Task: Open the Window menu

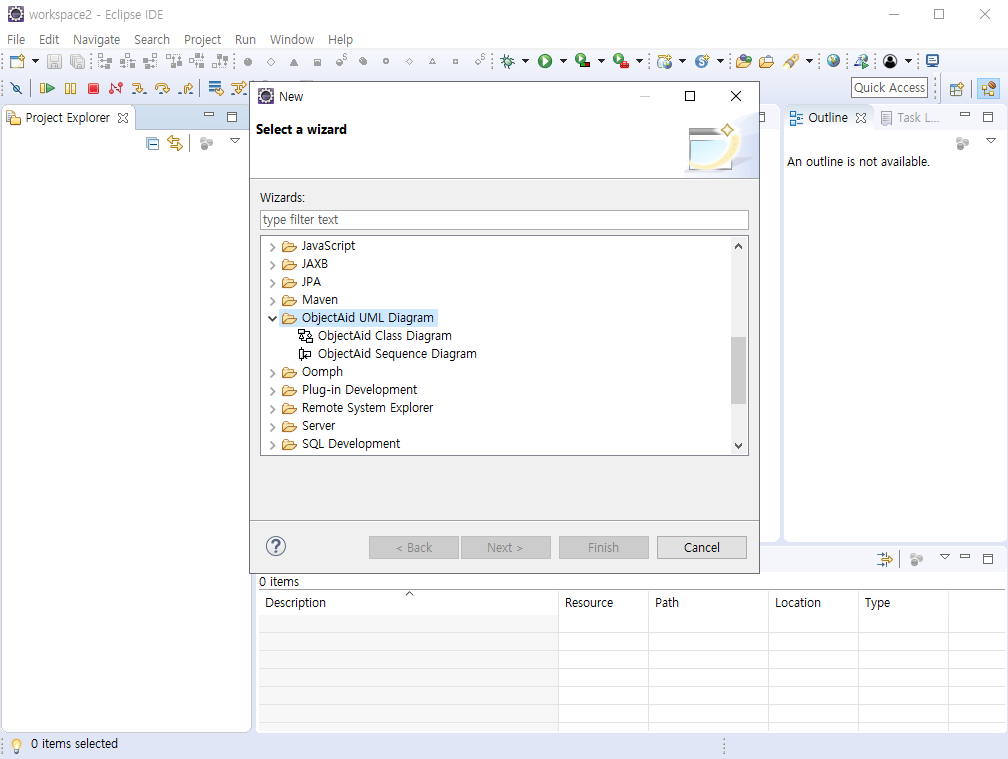Action: click(292, 40)
